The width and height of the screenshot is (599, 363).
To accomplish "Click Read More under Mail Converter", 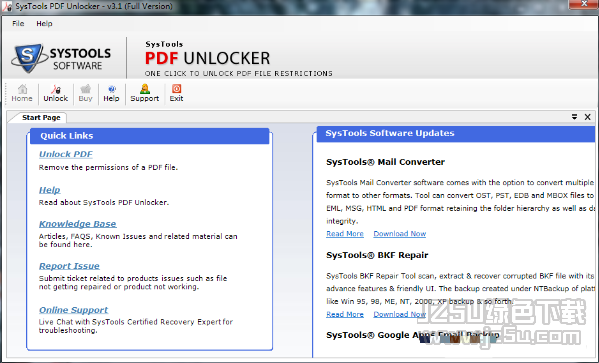I will point(345,233).
